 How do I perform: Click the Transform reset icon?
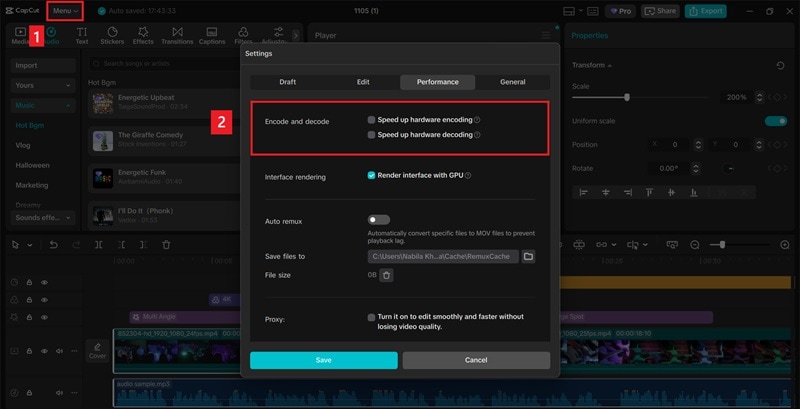(780, 65)
